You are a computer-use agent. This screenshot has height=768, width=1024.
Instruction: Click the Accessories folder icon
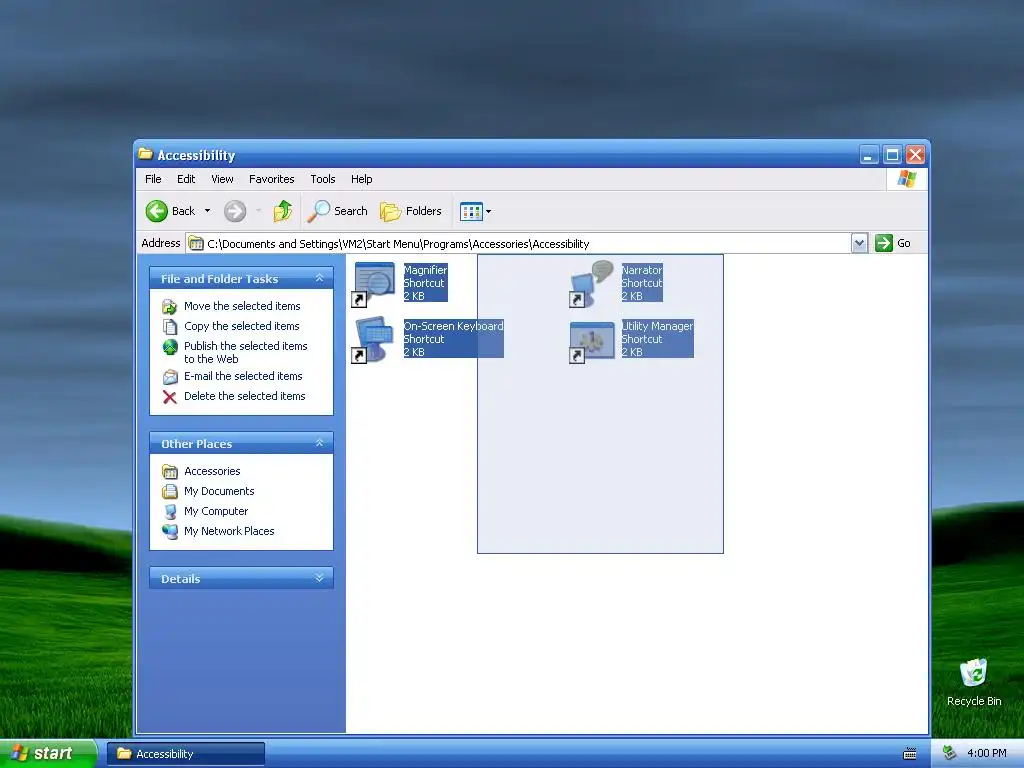[170, 472]
